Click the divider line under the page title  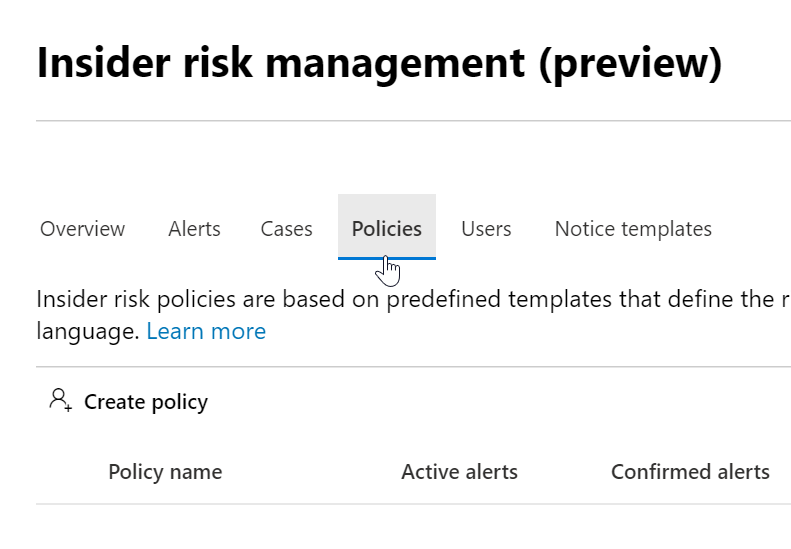pos(400,121)
